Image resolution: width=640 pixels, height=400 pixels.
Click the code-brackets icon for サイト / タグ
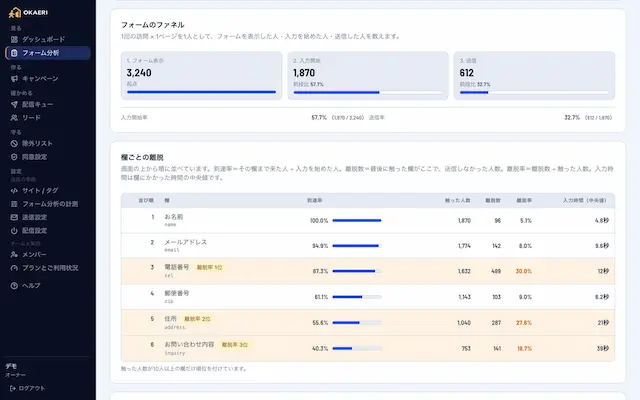[14, 191]
